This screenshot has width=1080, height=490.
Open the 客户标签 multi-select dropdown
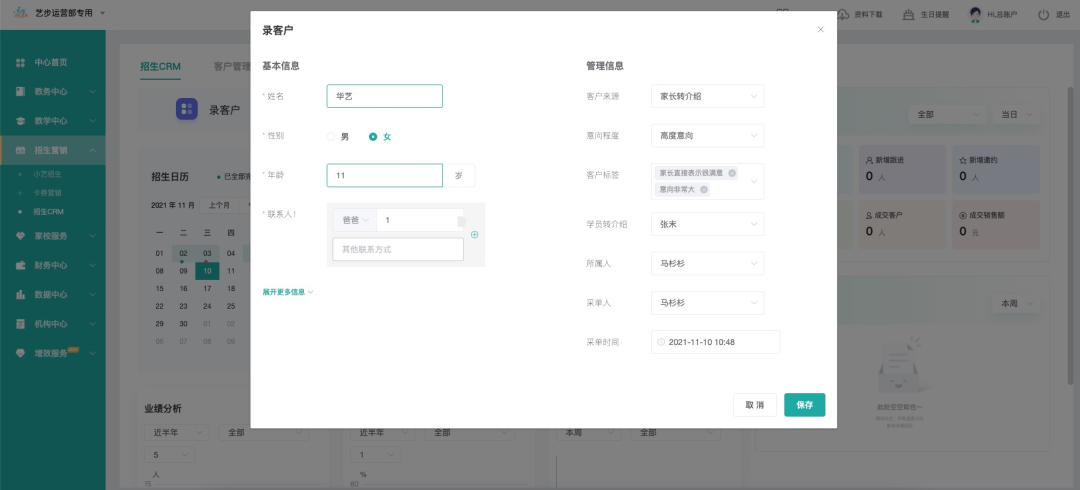coord(707,181)
